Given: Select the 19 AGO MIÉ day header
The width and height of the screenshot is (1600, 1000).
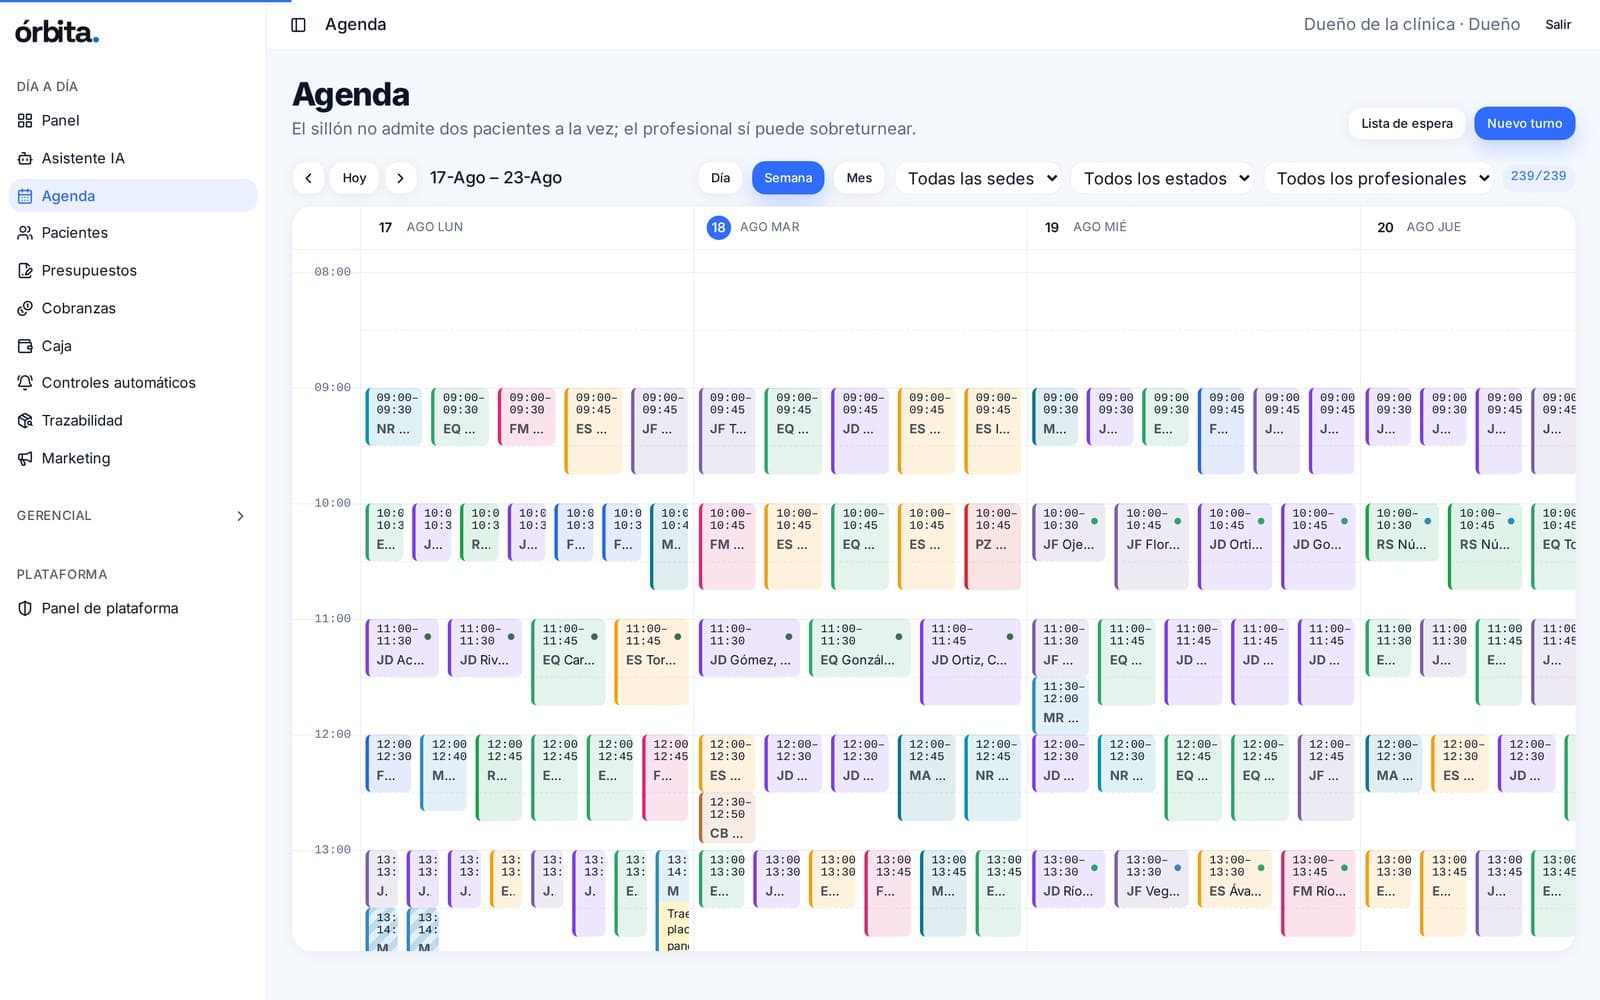Looking at the screenshot, I should tap(1193, 228).
